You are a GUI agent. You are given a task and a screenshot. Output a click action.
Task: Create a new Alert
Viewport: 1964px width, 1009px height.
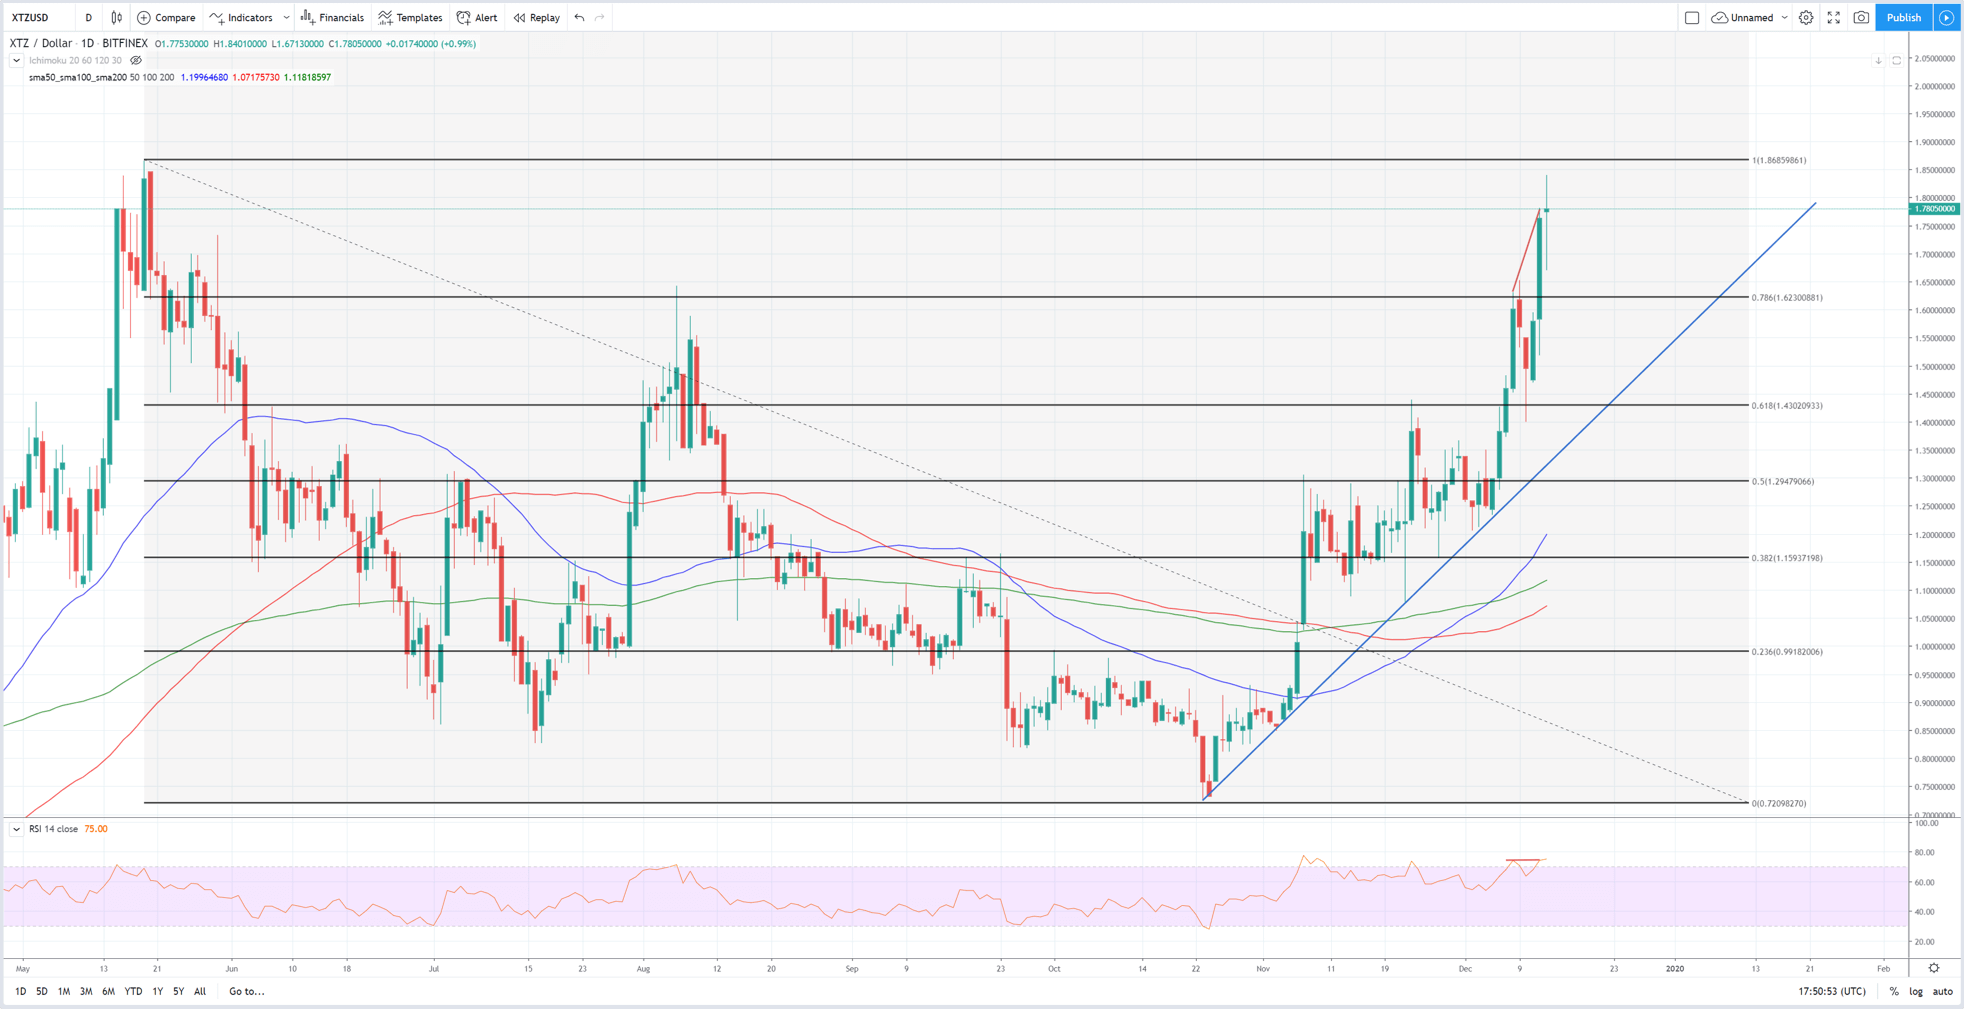pos(477,17)
